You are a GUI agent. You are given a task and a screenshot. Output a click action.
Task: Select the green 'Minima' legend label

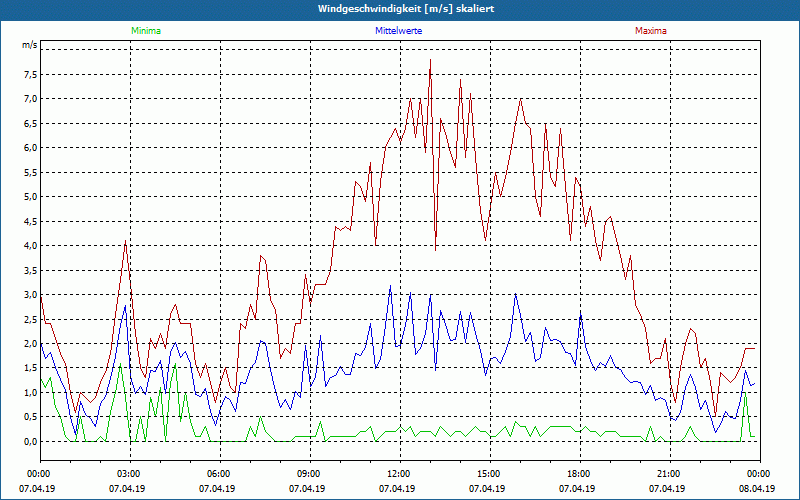pyautogui.click(x=146, y=31)
